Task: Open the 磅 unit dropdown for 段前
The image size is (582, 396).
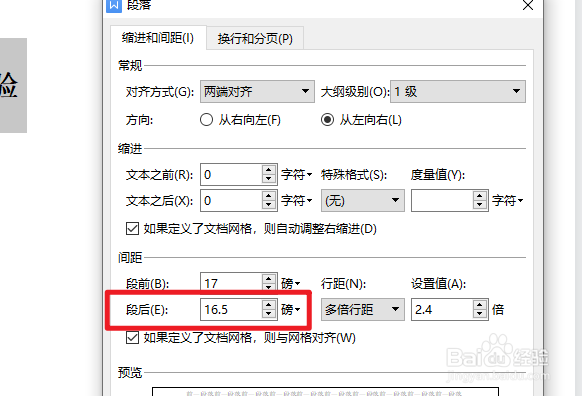Action: (x=291, y=284)
